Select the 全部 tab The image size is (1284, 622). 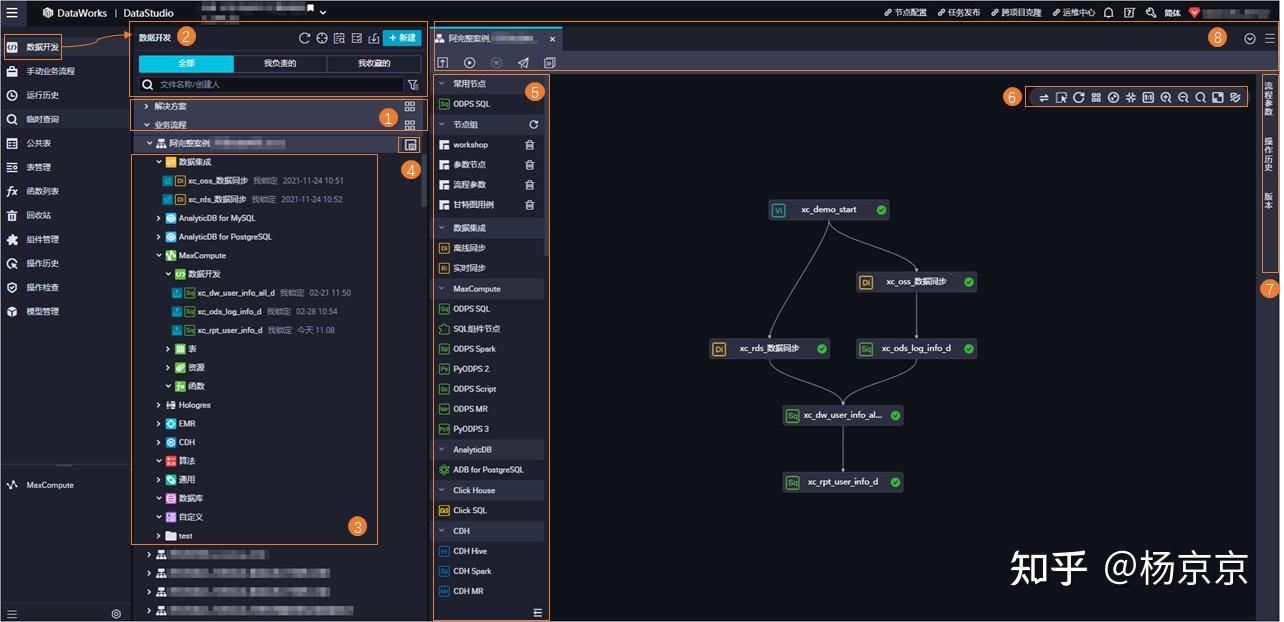tap(186, 64)
